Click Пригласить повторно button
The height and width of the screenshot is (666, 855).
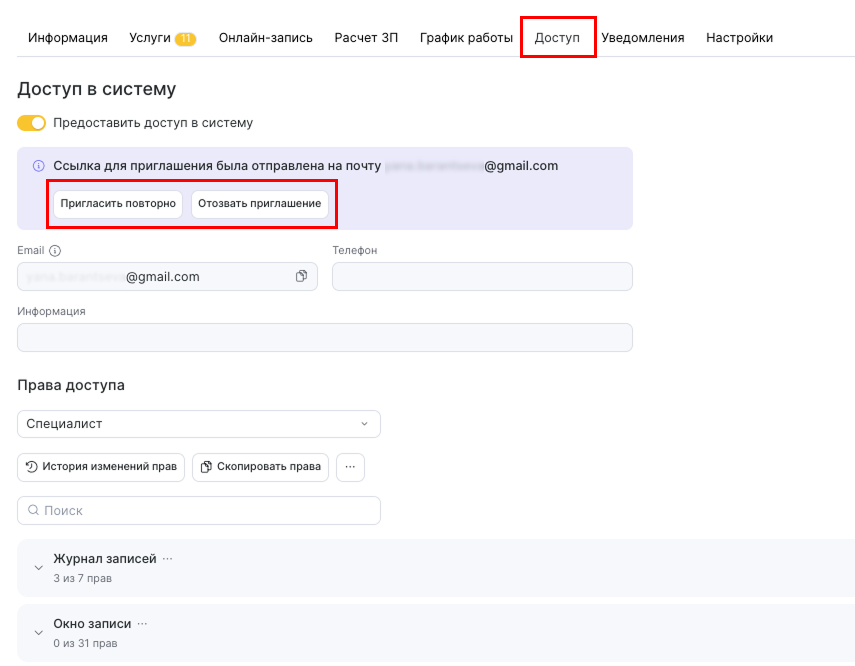[x=118, y=204]
